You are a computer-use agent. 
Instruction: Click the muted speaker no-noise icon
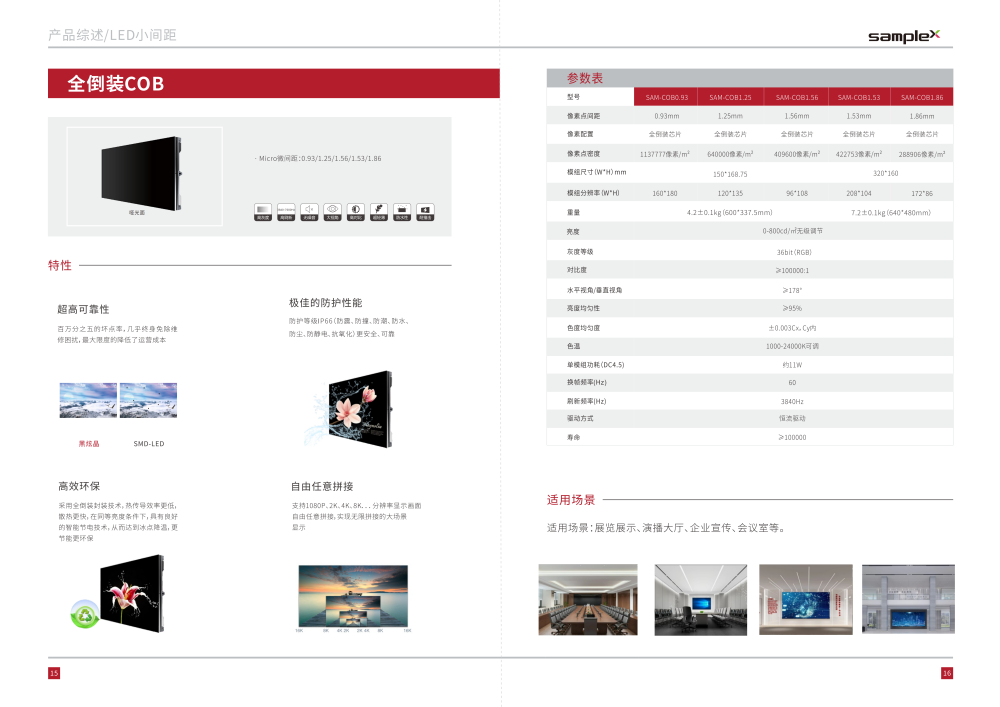point(310,211)
